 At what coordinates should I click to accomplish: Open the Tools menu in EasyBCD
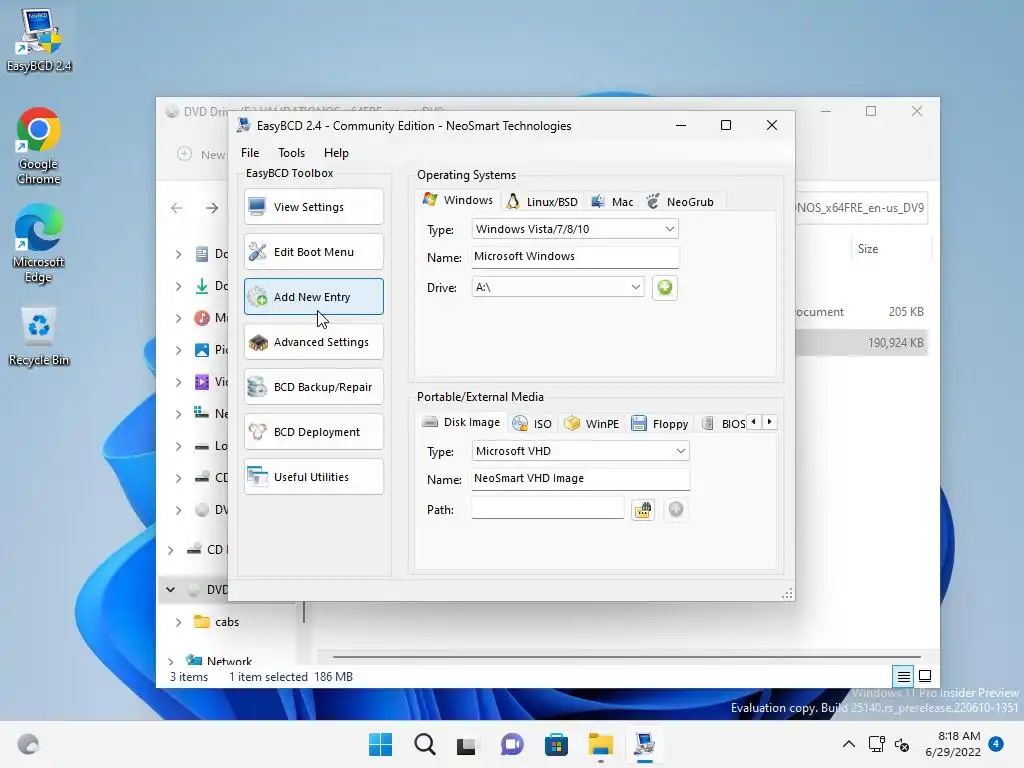pyautogui.click(x=291, y=153)
